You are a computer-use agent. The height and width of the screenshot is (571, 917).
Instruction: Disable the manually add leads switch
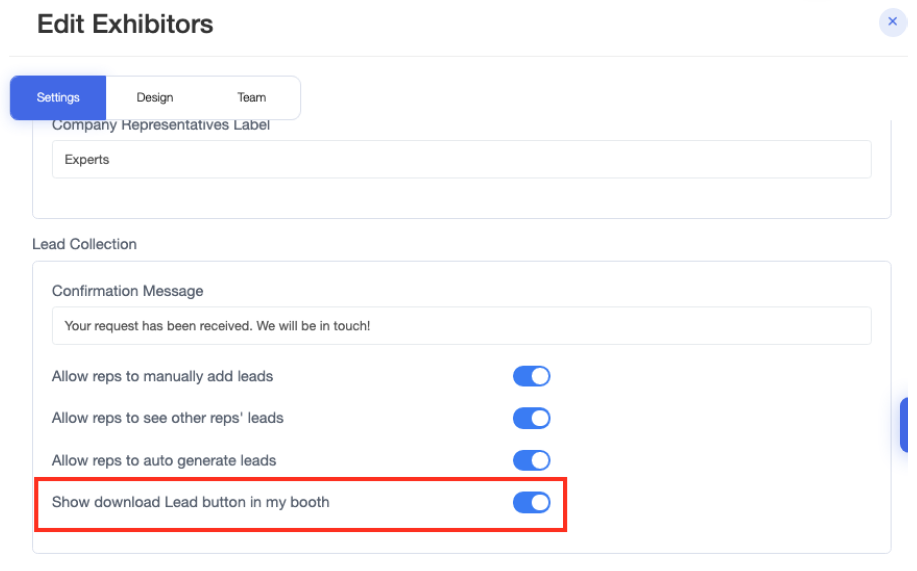531,377
